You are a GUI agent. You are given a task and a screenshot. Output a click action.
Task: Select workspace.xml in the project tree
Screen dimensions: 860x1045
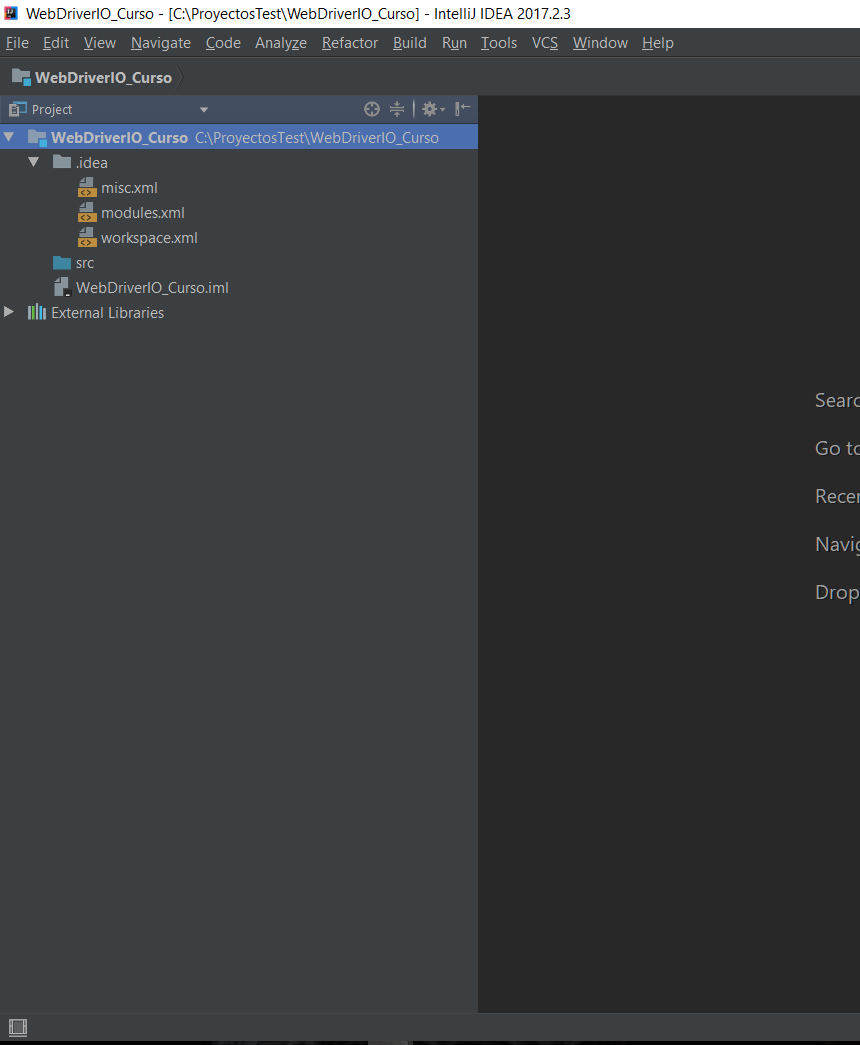[x=149, y=238]
